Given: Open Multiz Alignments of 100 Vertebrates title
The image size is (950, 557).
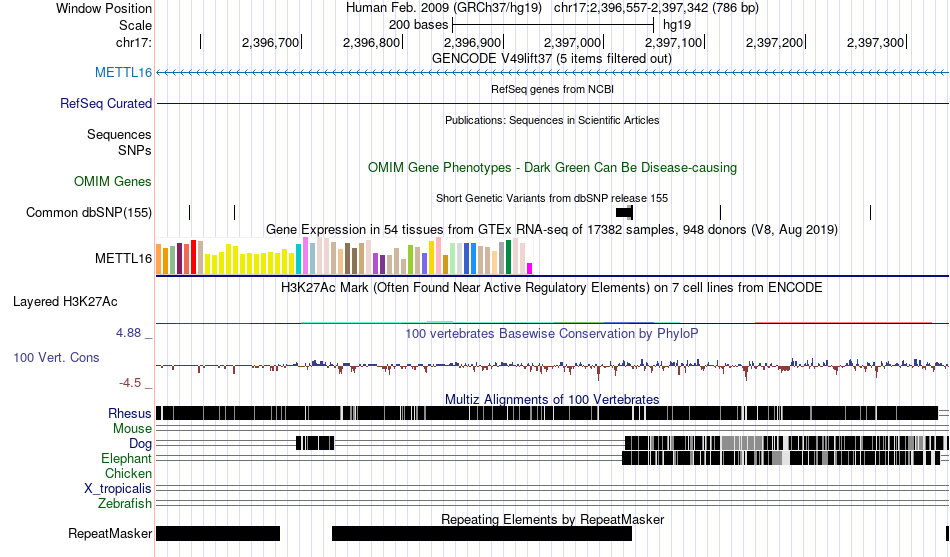Looking at the screenshot, I should coord(552,399).
